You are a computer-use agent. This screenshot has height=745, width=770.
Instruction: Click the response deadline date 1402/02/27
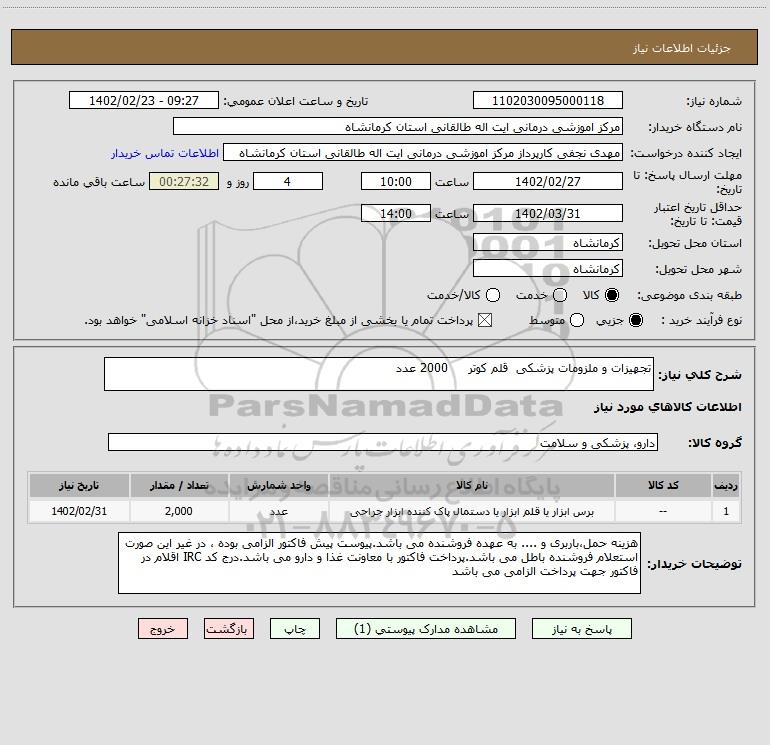[x=548, y=181]
